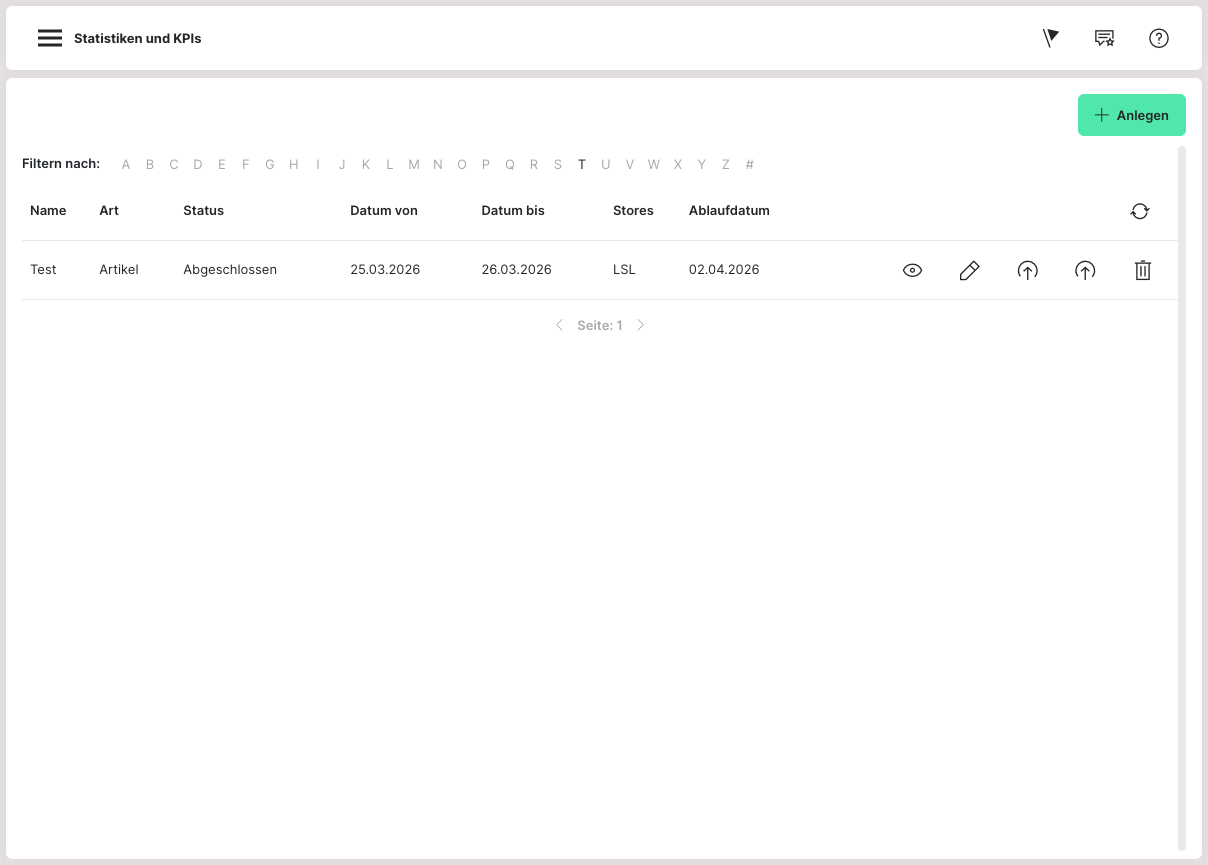Go to next page chevron
The height and width of the screenshot is (865, 1208).
pos(641,325)
